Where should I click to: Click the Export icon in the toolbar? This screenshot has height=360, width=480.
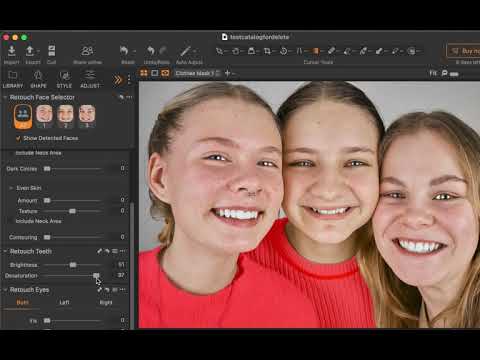click(x=30, y=51)
